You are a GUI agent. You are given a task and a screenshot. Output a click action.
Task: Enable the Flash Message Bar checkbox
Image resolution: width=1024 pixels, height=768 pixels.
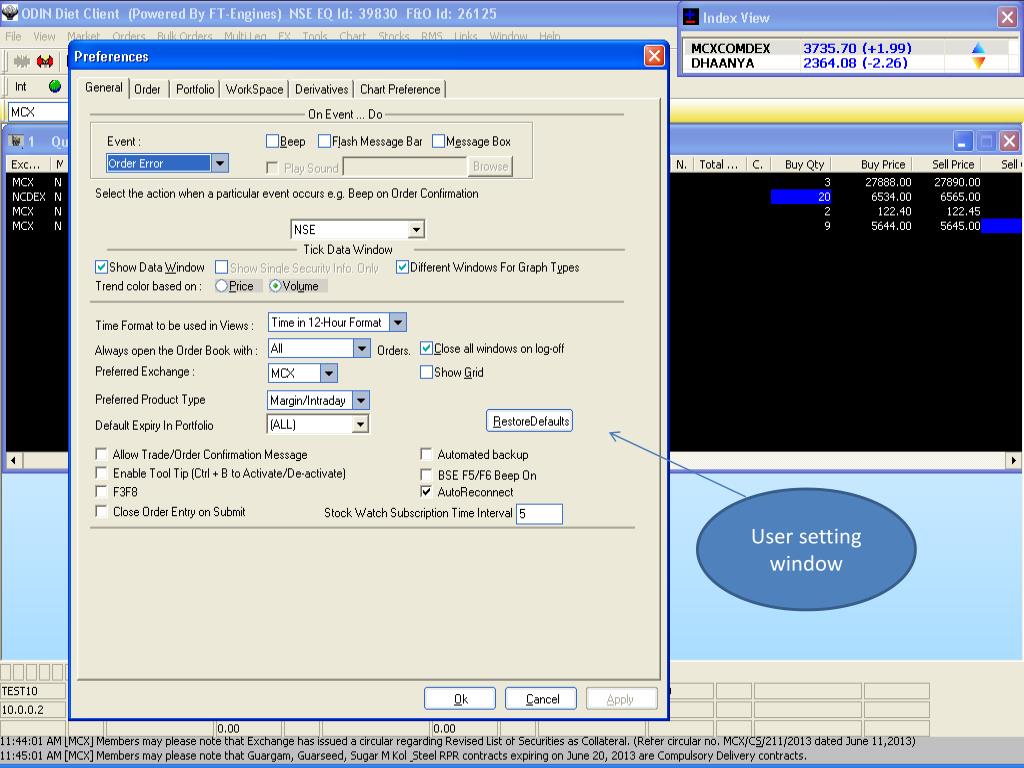pos(325,141)
